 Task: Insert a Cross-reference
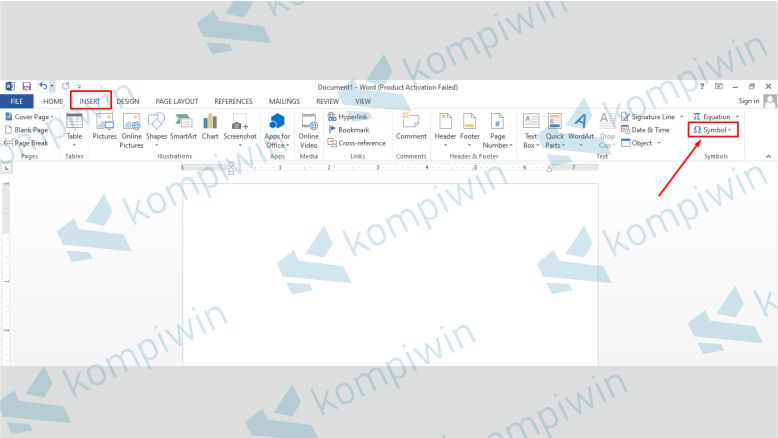pos(356,143)
